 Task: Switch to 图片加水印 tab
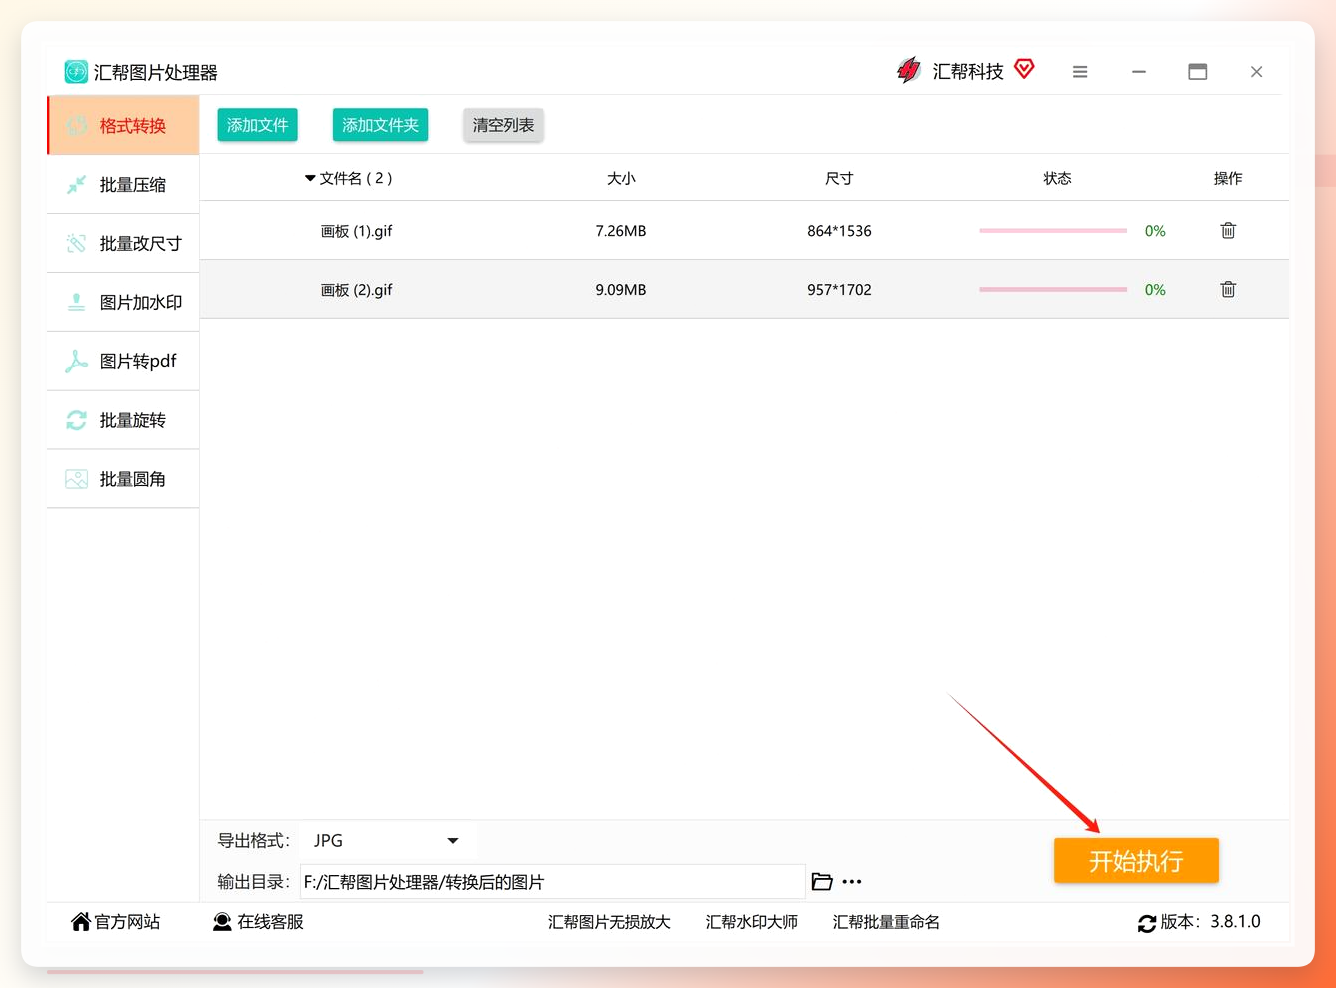point(123,302)
